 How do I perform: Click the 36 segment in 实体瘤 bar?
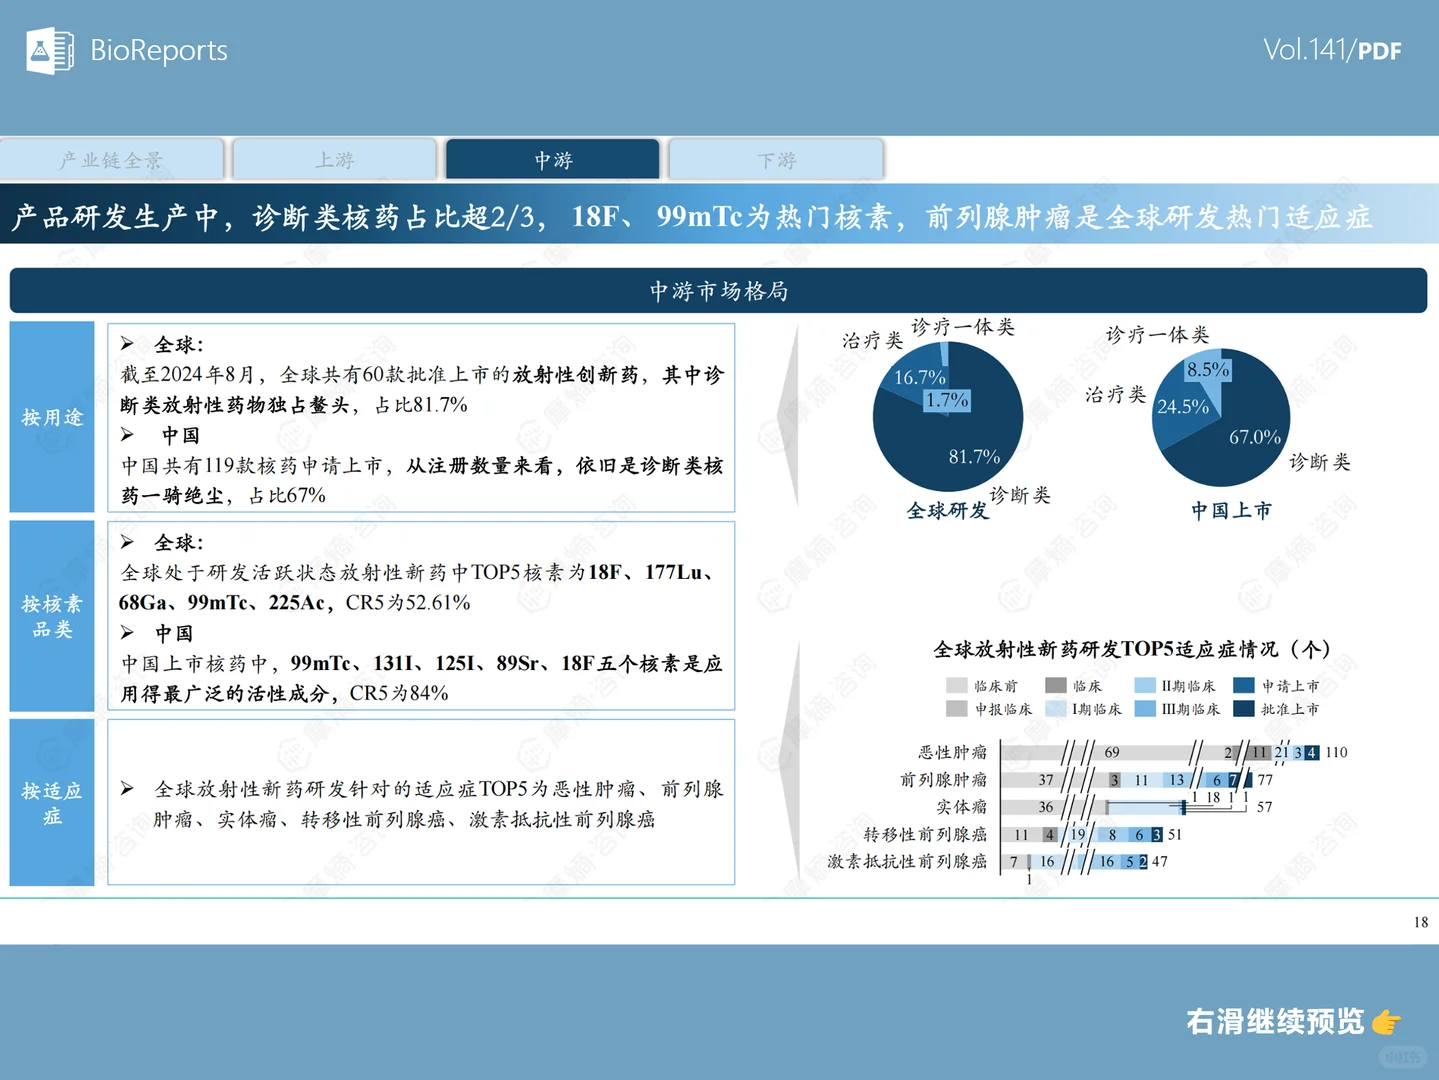pos(1045,807)
